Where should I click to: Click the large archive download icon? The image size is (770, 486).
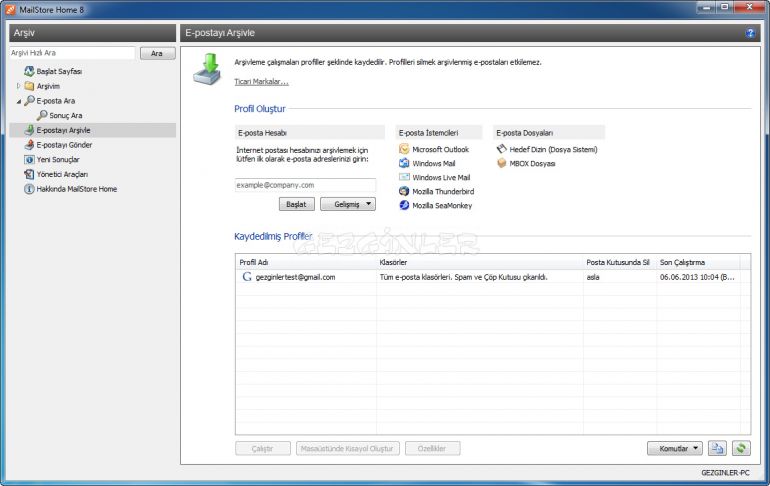[x=207, y=69]
